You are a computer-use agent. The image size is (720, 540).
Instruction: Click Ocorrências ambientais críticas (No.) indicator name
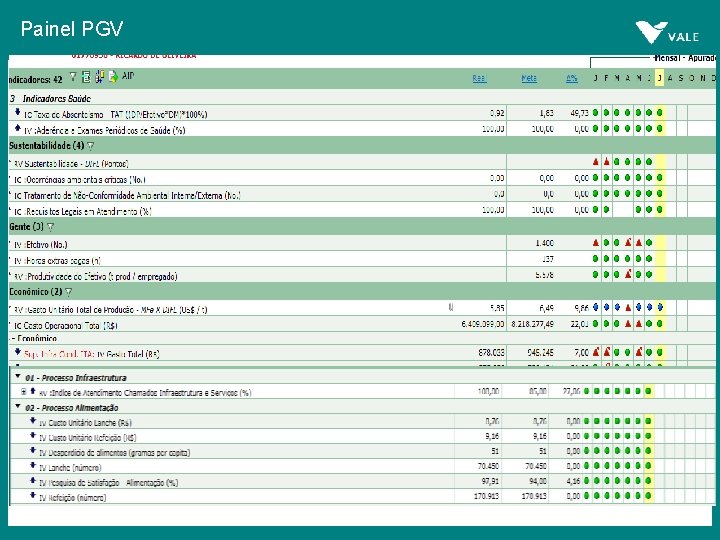click(80, 180)
